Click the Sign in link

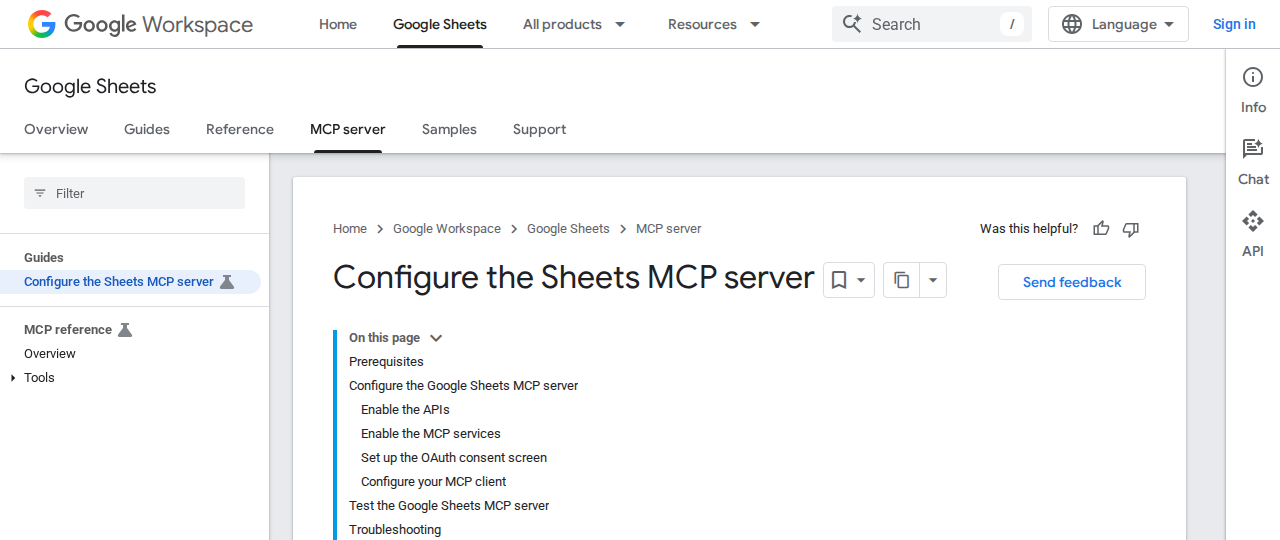point(1234,24)
